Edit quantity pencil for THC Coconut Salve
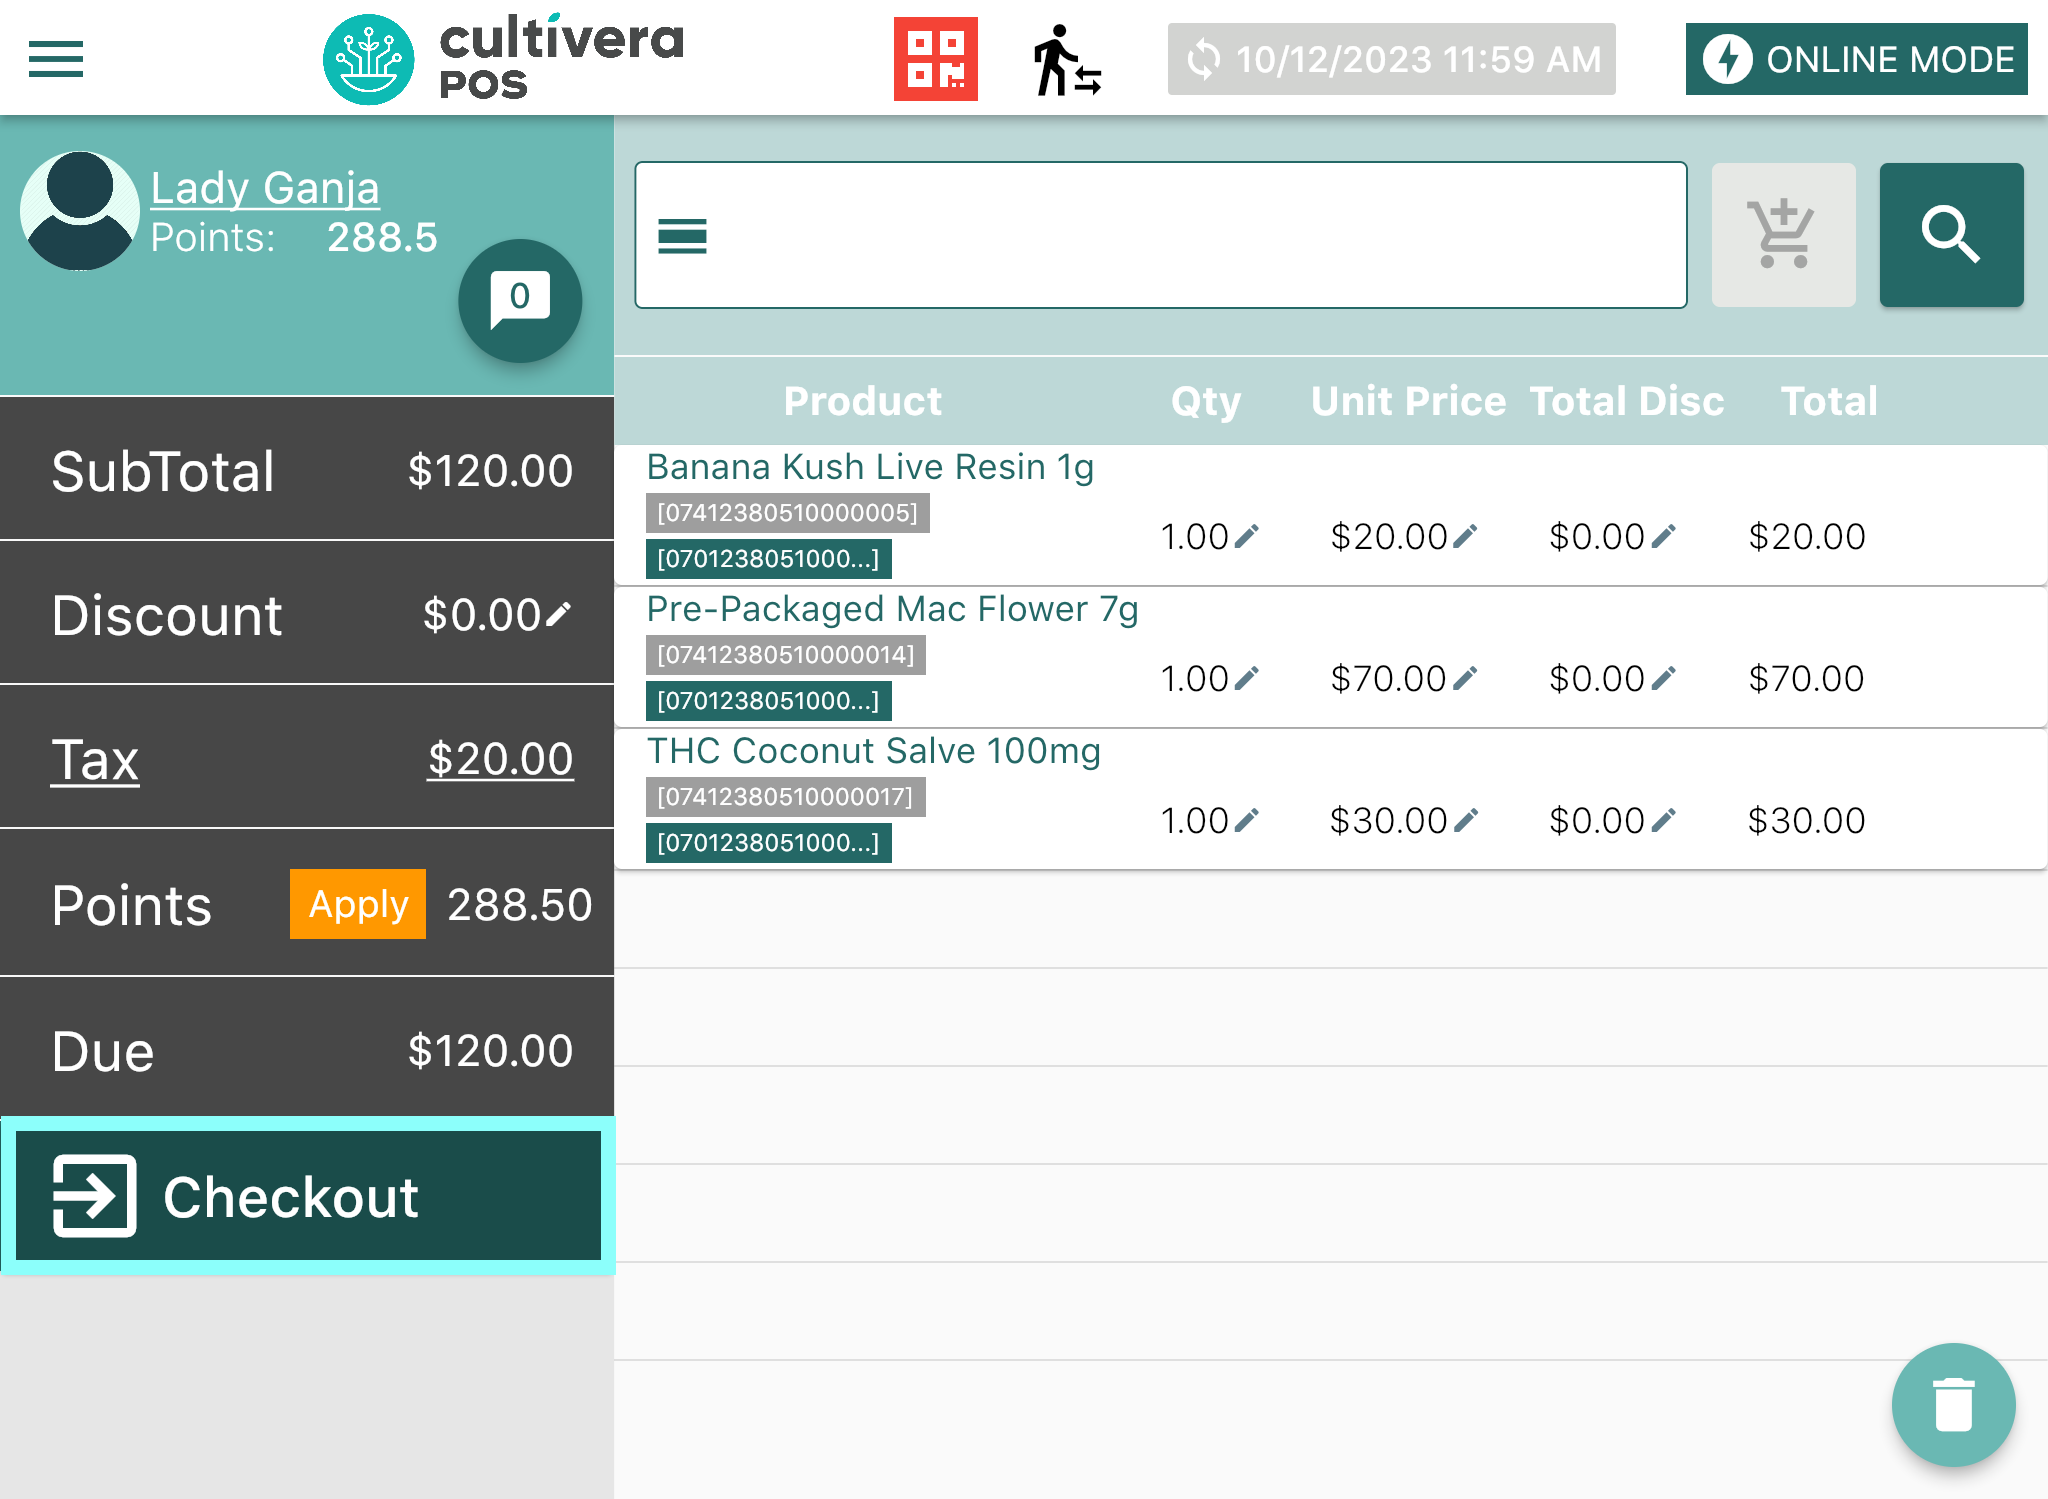Image resolution: width=2048 pixels, height=1499 pixels. pos(1246,821)
